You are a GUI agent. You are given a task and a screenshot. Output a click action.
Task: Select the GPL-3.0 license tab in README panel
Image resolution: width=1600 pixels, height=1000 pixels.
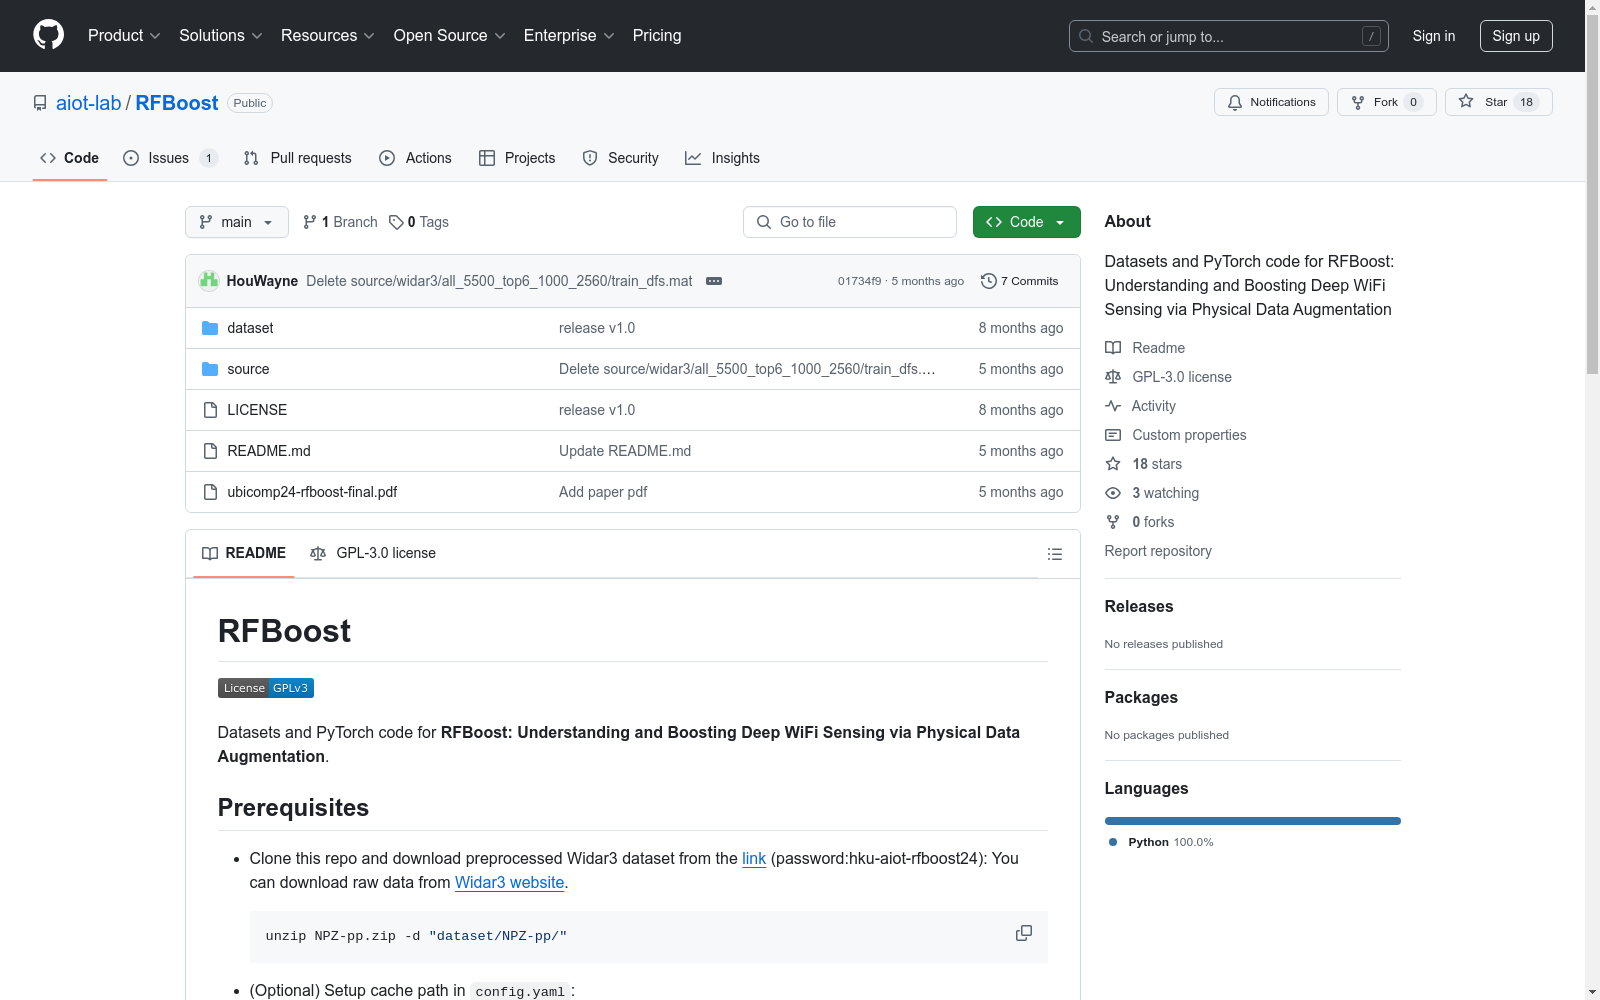(x=373, y=553)
